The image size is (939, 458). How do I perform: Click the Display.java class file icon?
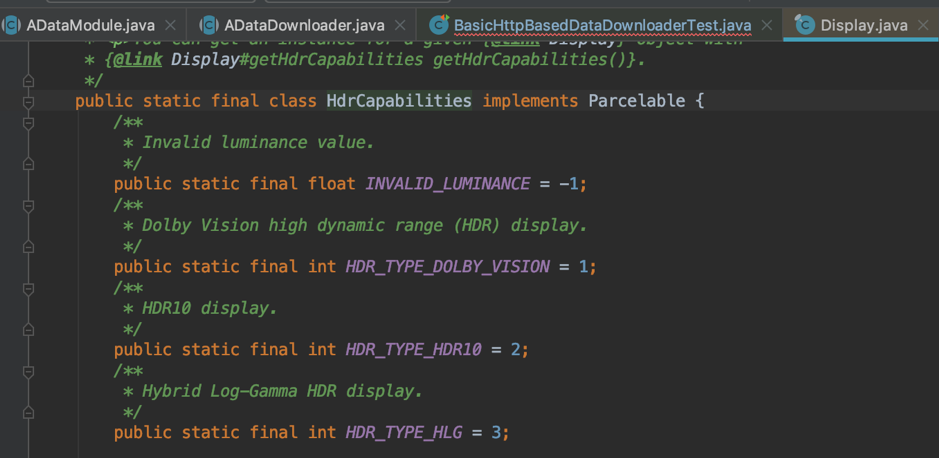(x=804, y=25)
